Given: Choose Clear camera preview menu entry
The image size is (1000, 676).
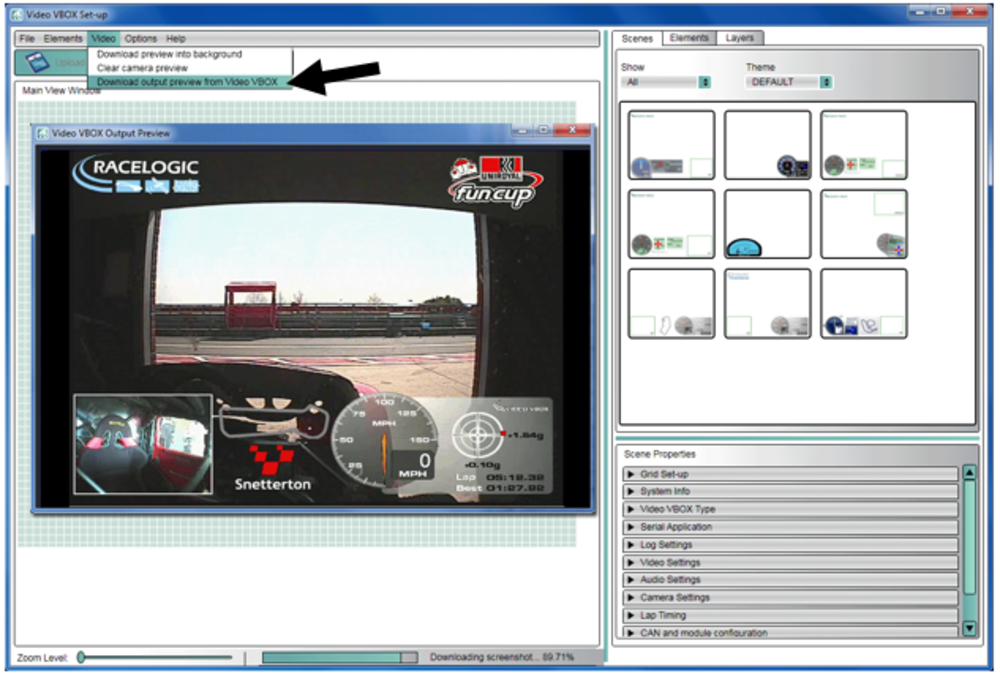Looking at the screenshot, I should coord(142,68).
